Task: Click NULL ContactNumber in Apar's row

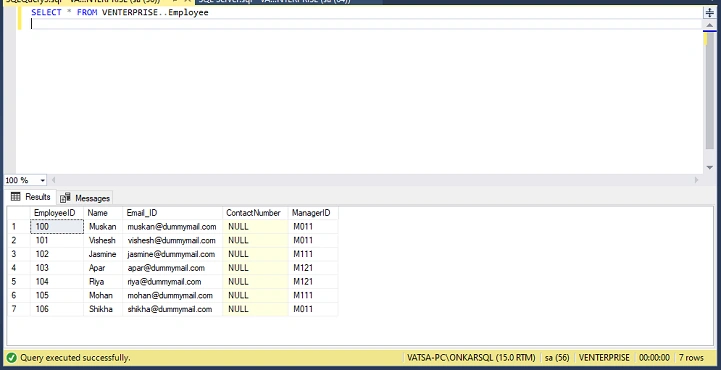Action: pos(255,268)
